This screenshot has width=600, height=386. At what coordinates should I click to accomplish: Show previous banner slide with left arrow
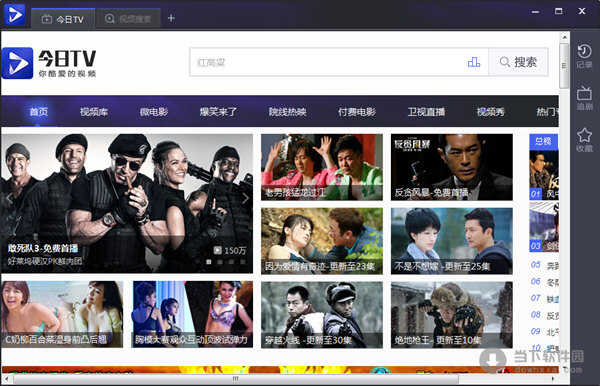click(9, 198)
